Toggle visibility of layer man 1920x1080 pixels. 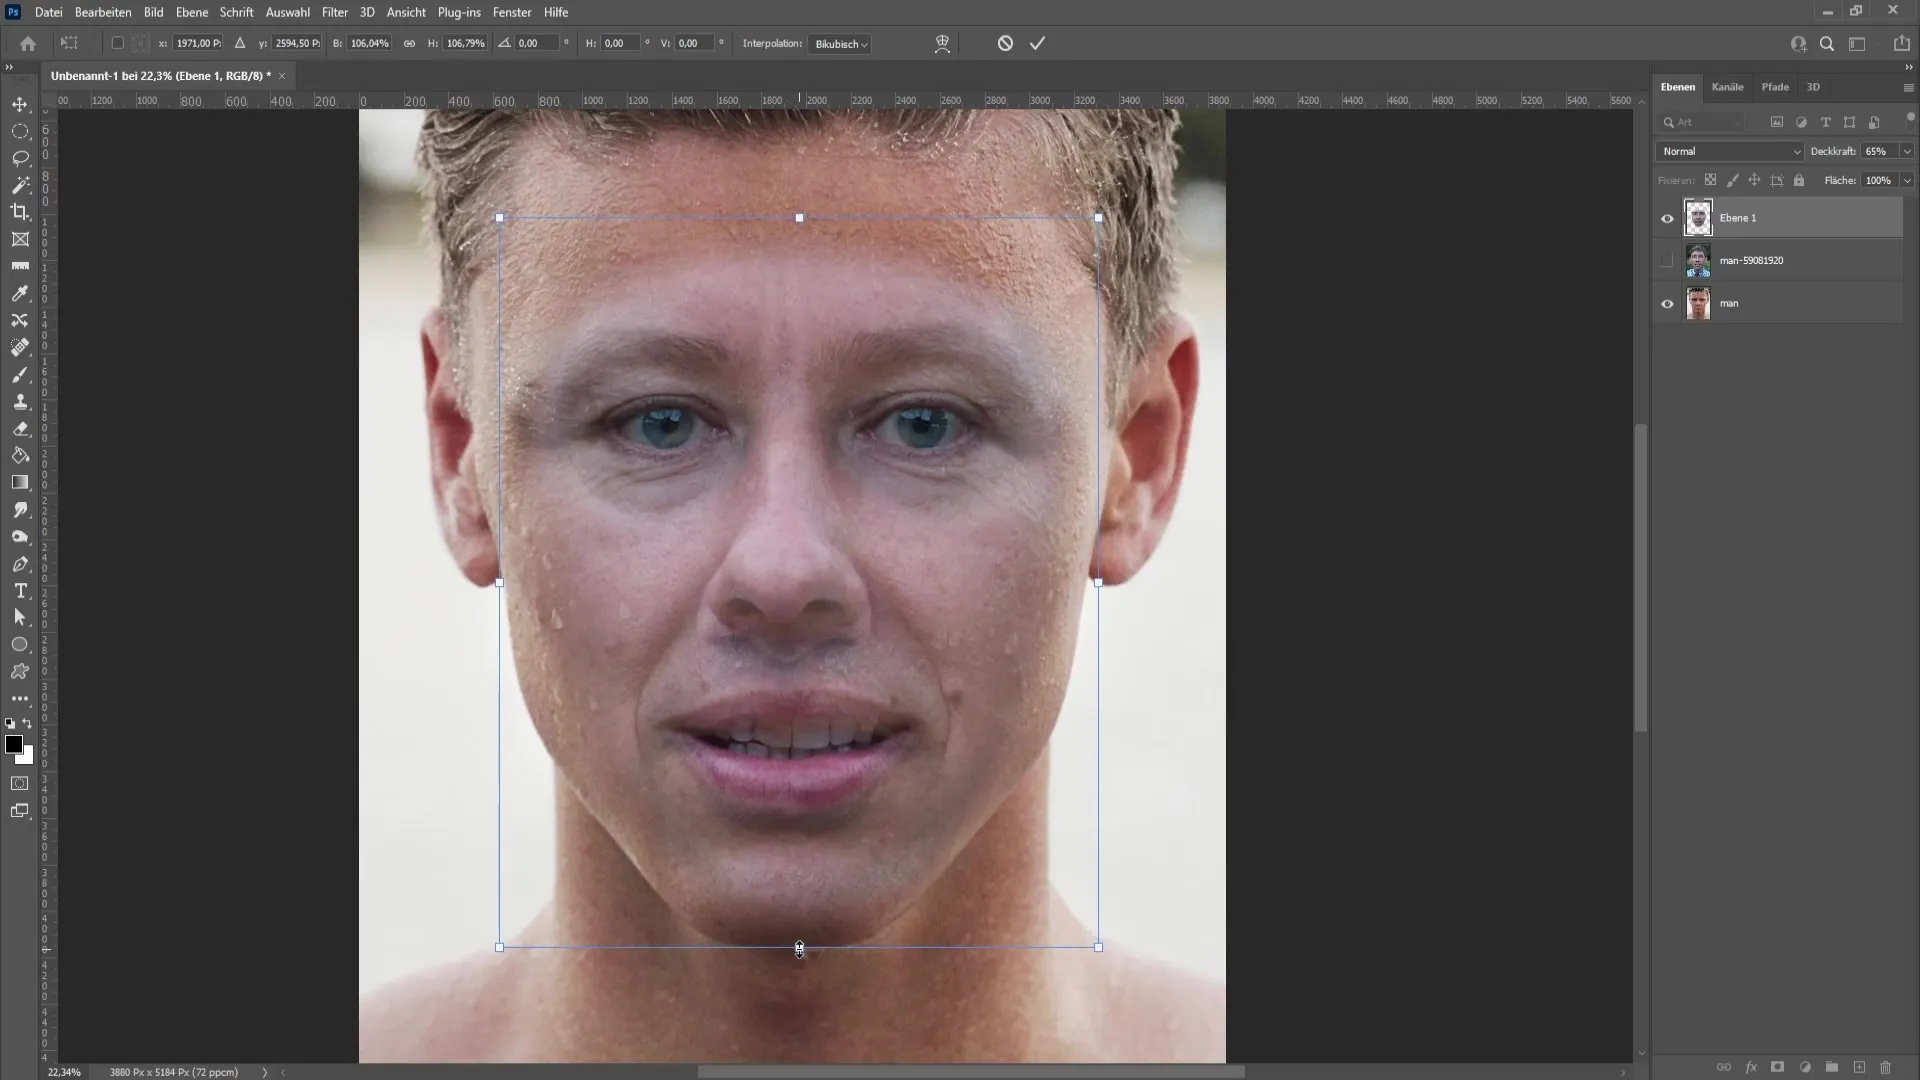(1667, 303)
